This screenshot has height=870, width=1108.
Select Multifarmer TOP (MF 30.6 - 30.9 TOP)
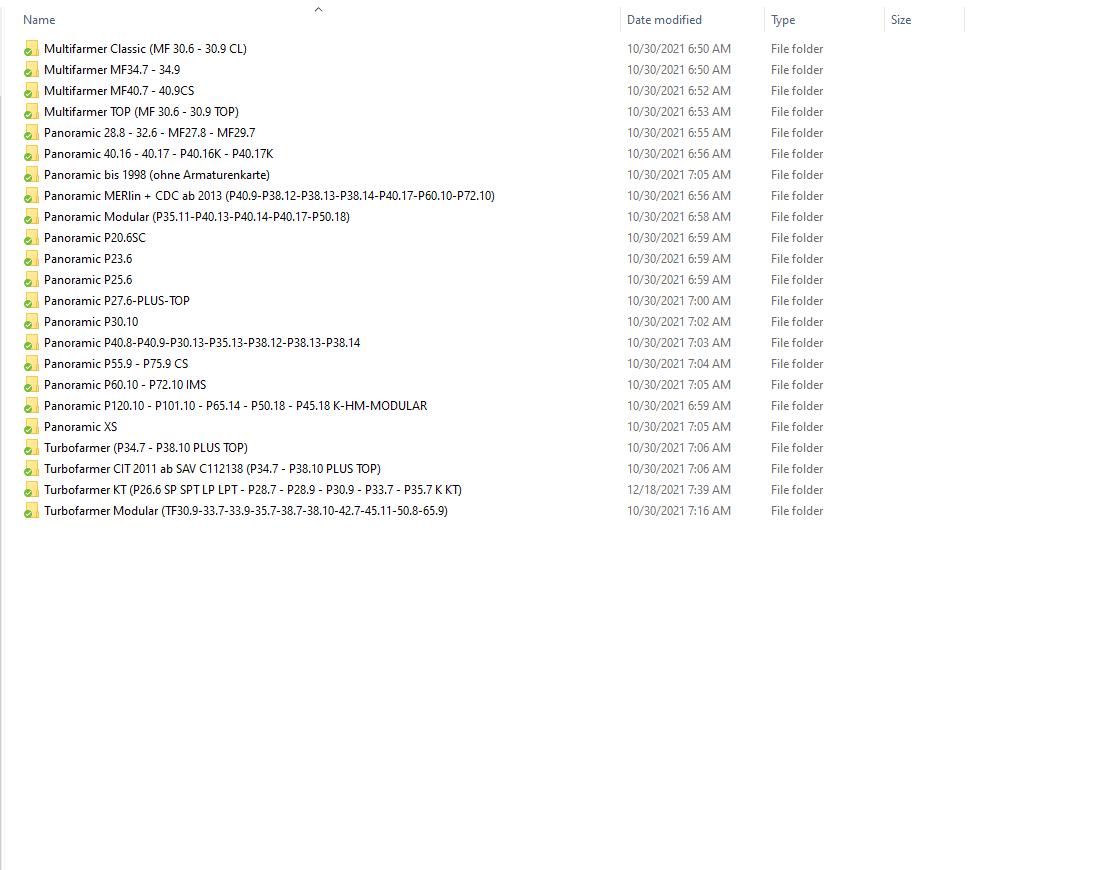pos(141,112)
